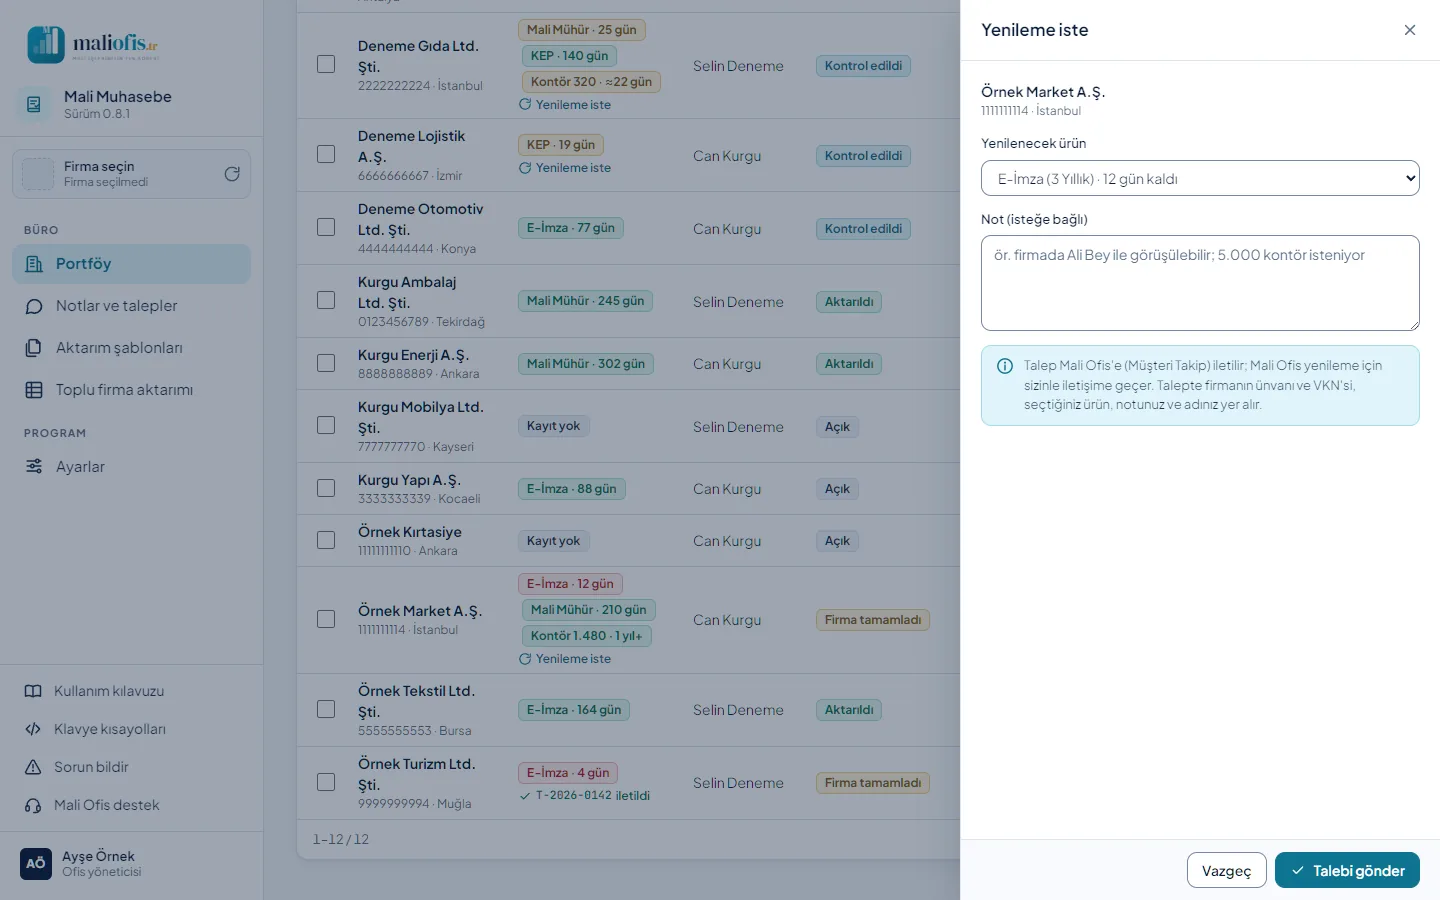The height and width of the screenshot is (900, 1440).
Task: Click the E-İmza · 12 gün badge
Action: click(x=570, y=584)
